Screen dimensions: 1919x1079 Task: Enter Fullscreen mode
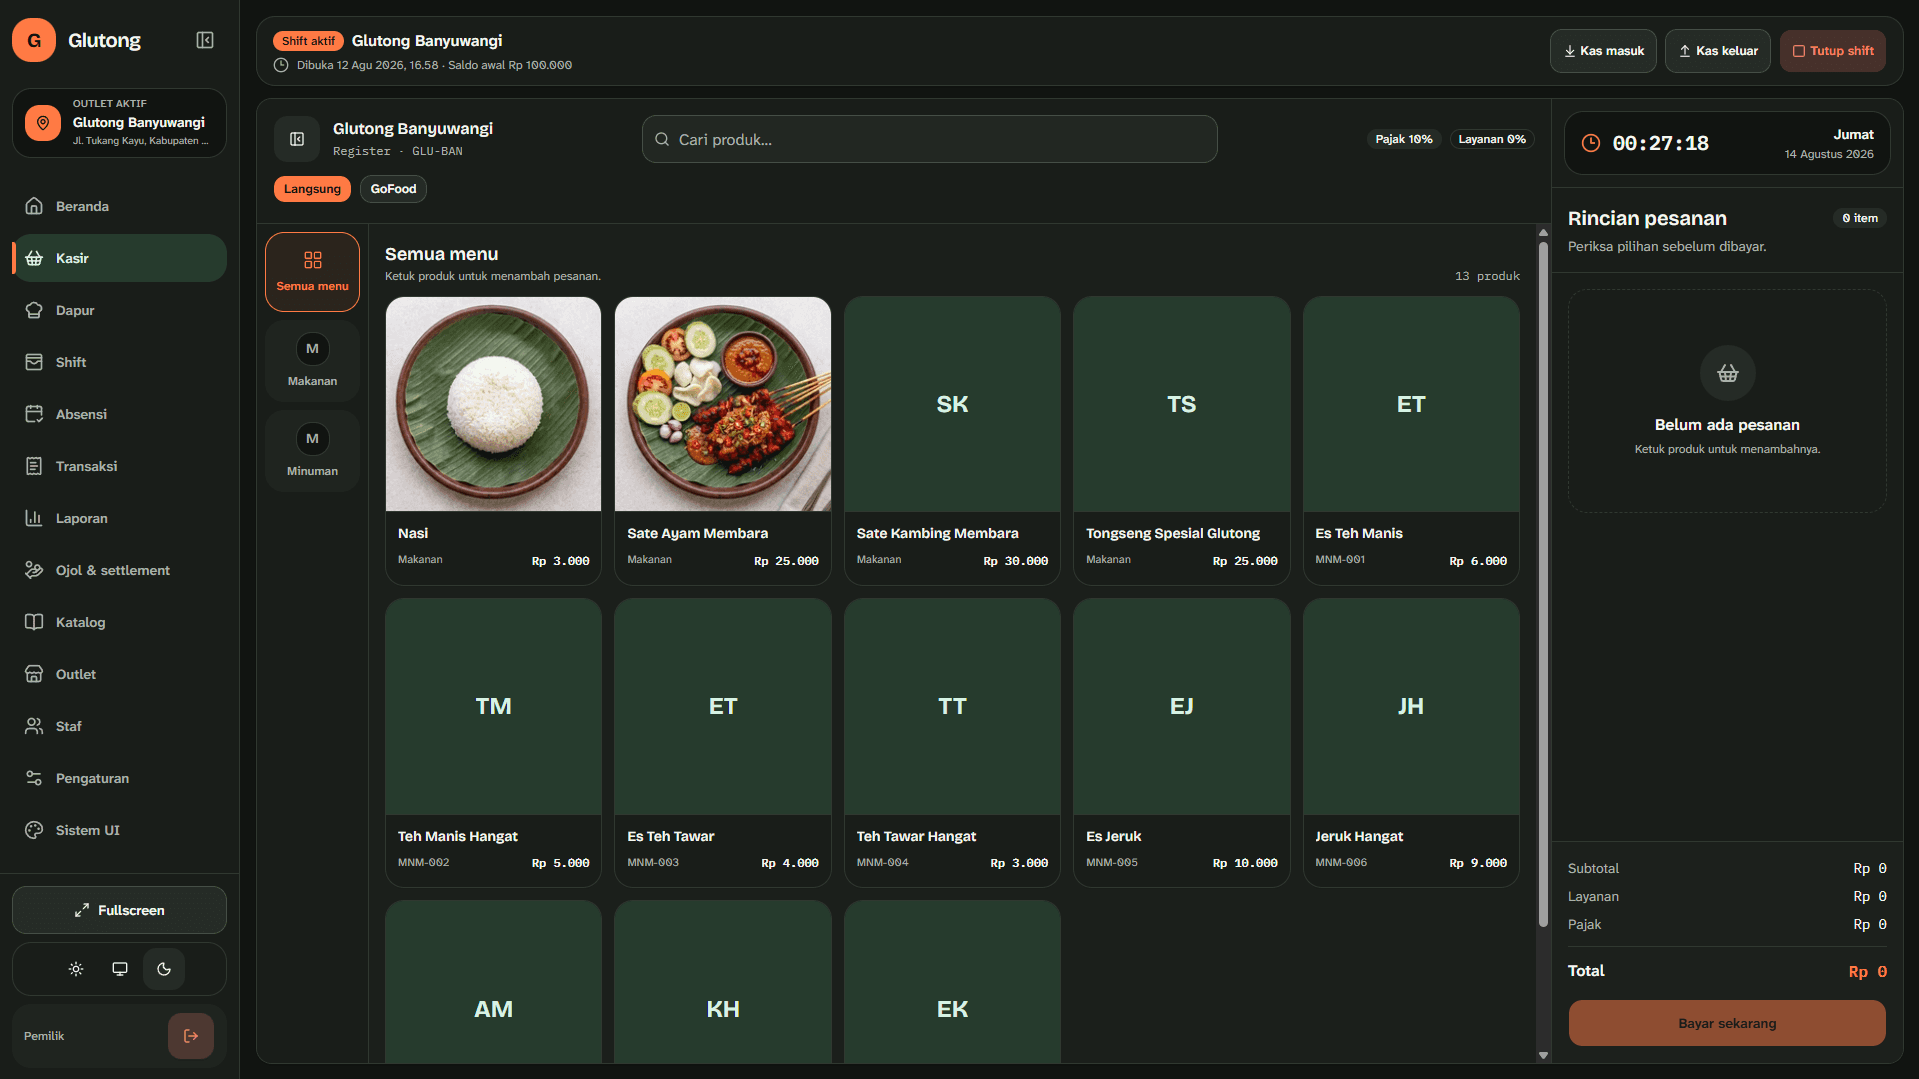click(119, 910)
